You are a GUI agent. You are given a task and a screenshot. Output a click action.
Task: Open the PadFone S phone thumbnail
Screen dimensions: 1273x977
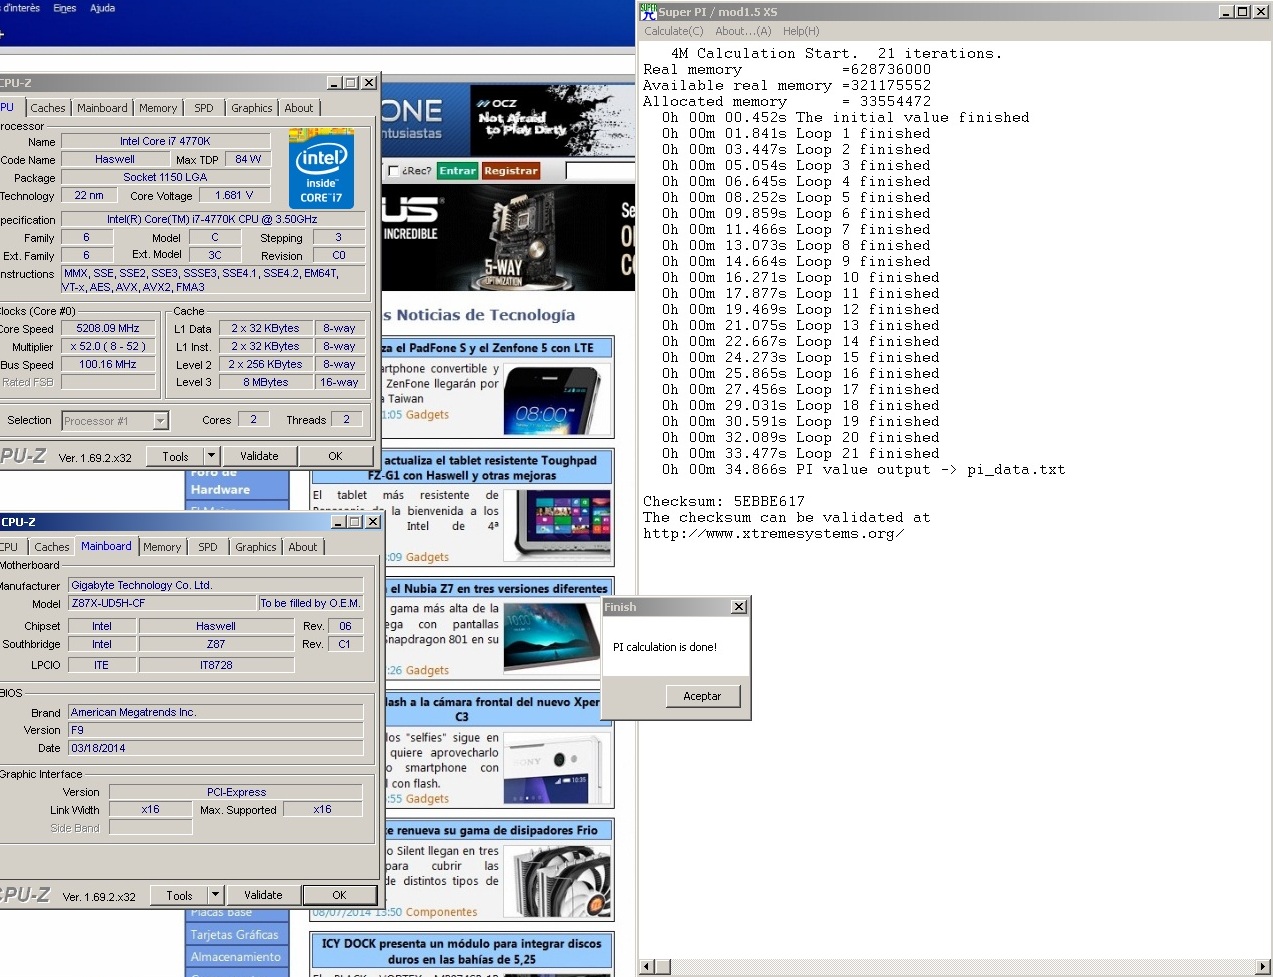[x=556, y=399]
